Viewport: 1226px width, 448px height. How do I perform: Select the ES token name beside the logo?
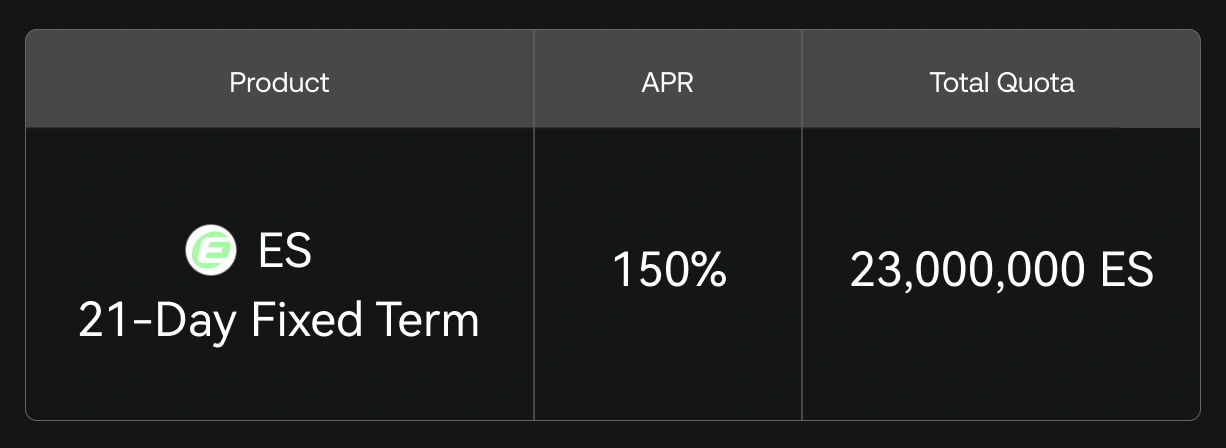(285, 250)
